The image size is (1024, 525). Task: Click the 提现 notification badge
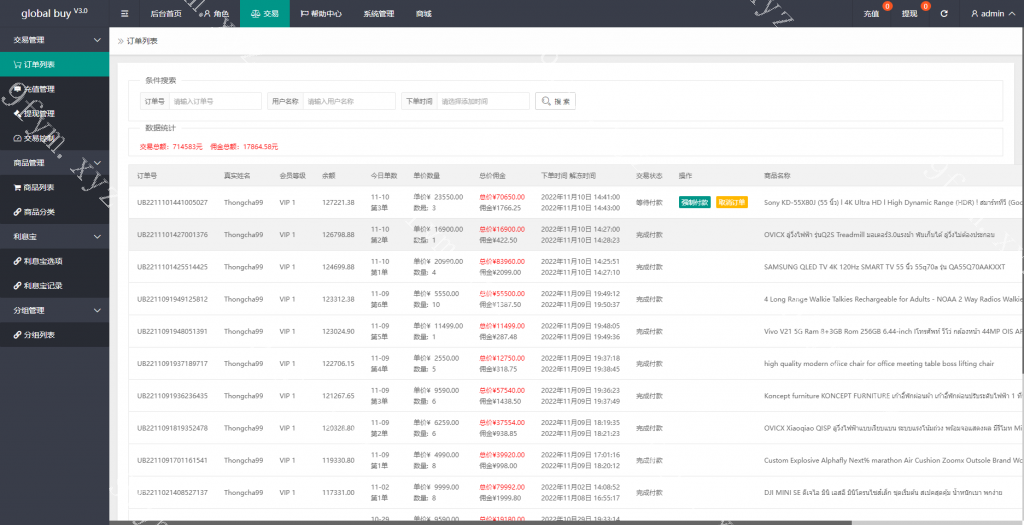(x=925, y=7)
